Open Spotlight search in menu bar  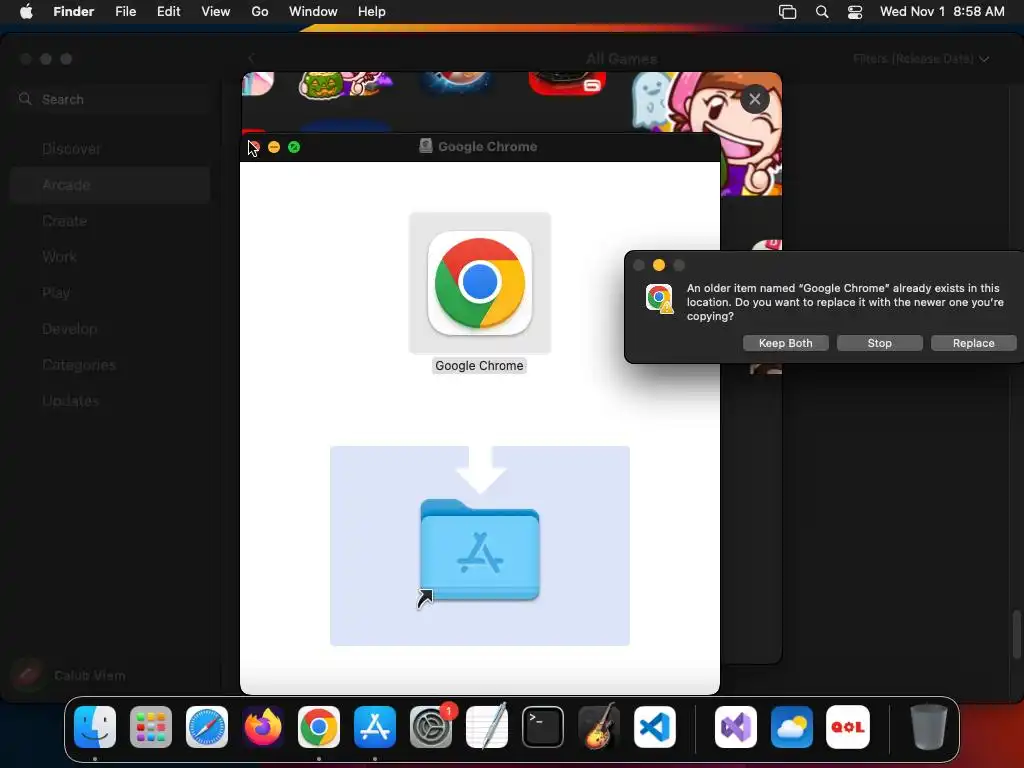[822, 12]
